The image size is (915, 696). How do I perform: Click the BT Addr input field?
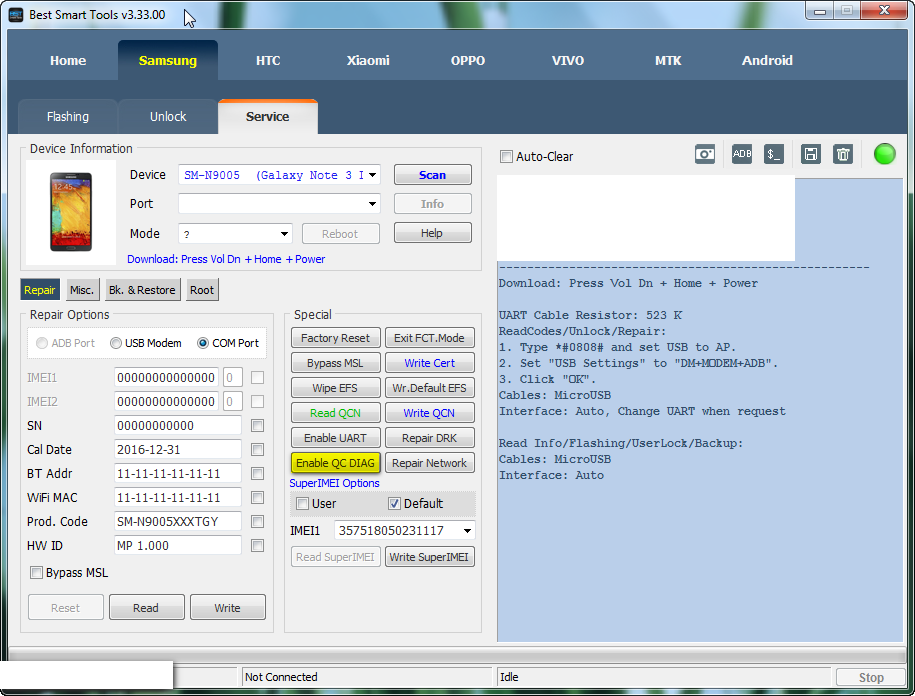coord(178,474)
